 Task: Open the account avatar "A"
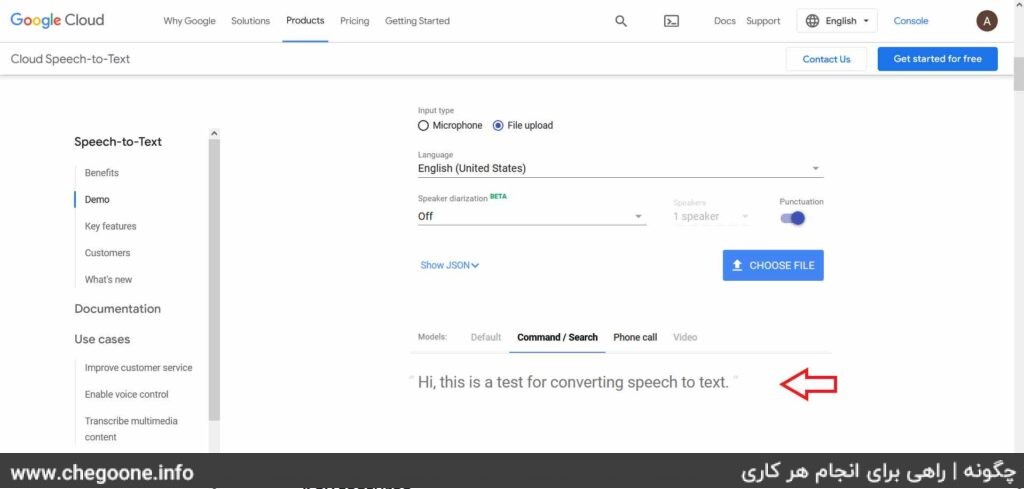(987, 21)
